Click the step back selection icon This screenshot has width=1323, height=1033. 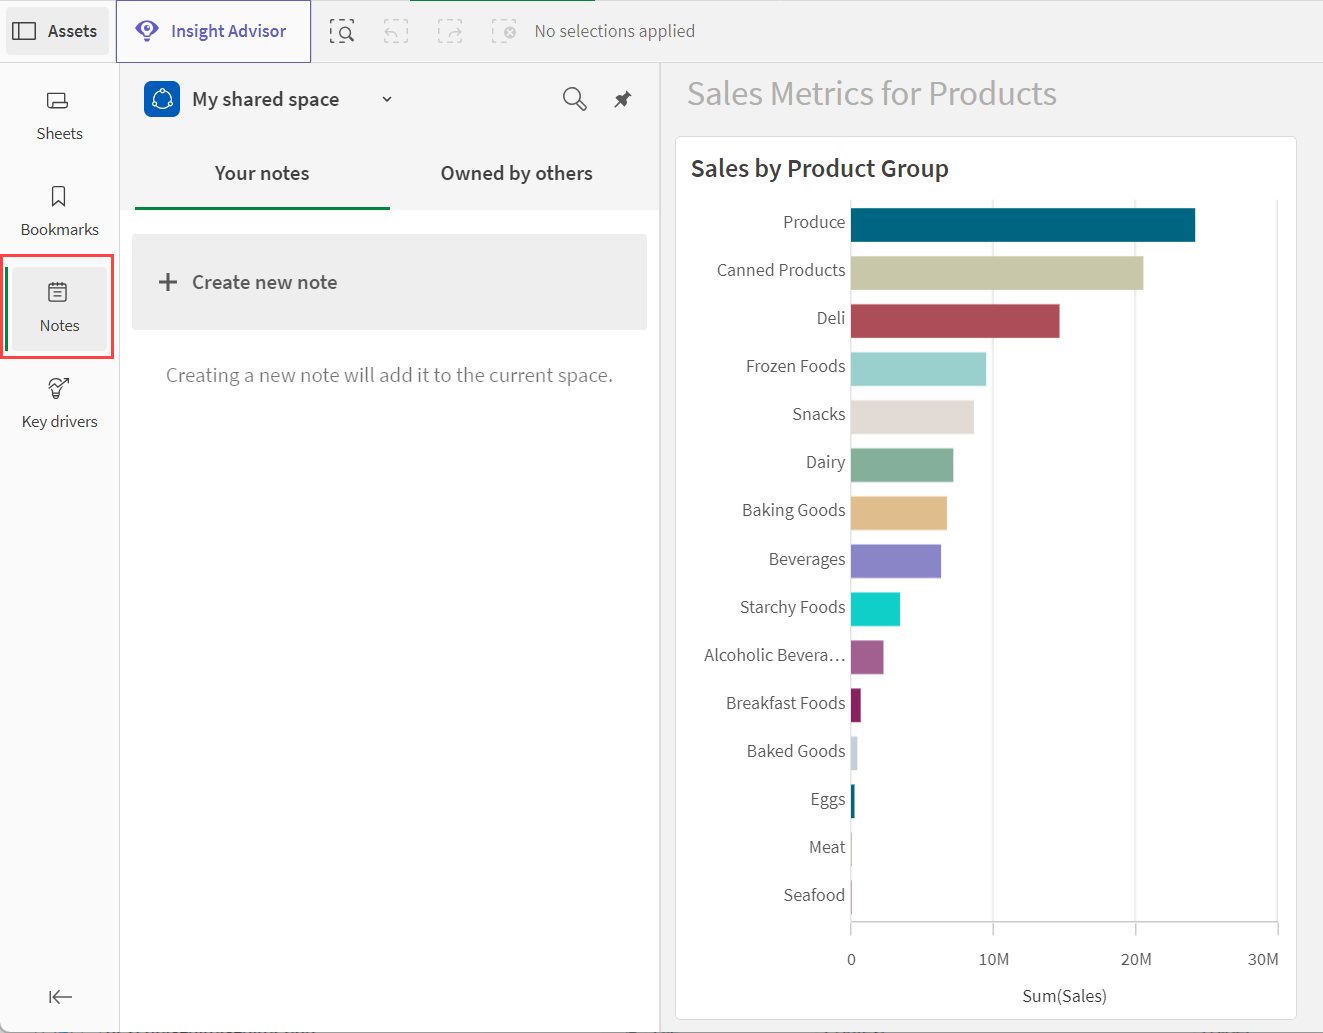click(x=396, y=31)
